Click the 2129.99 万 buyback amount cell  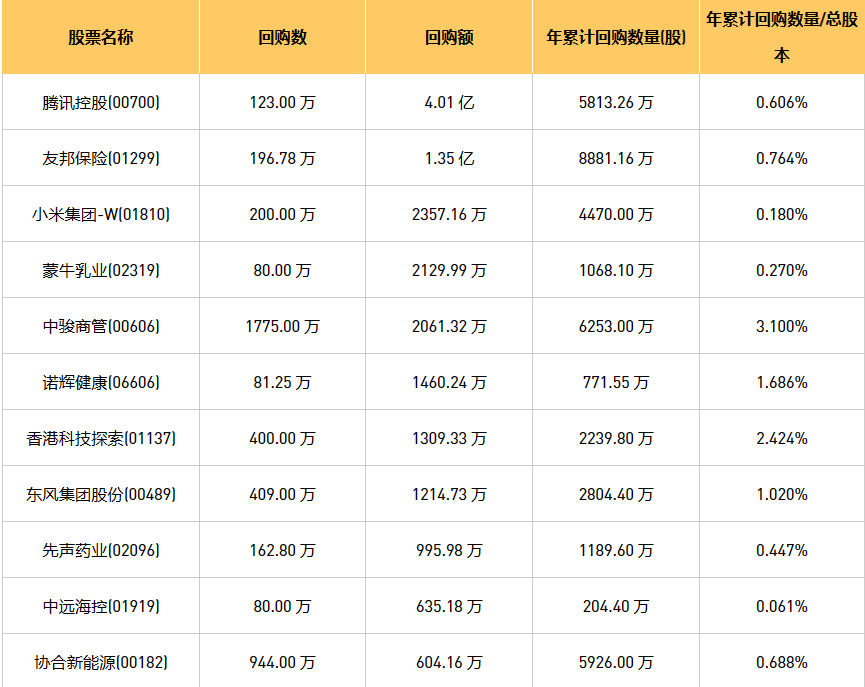click(449, 270)
